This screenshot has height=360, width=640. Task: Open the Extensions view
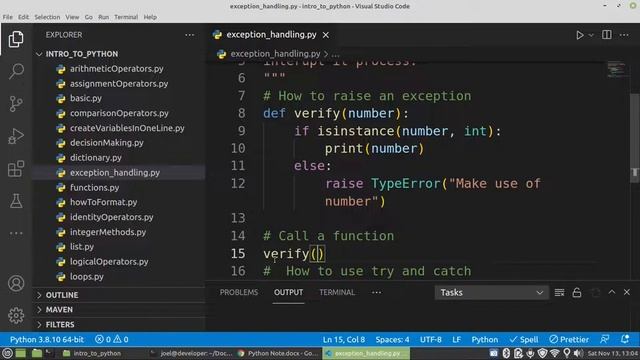(x=16, y=169)
